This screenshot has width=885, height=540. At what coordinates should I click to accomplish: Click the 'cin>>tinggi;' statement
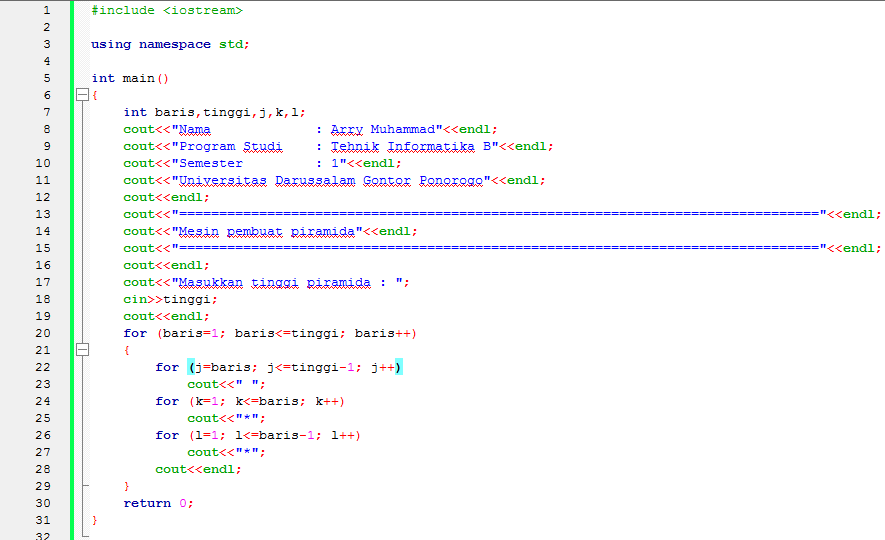pyautogui.click(x=170, y=299)
